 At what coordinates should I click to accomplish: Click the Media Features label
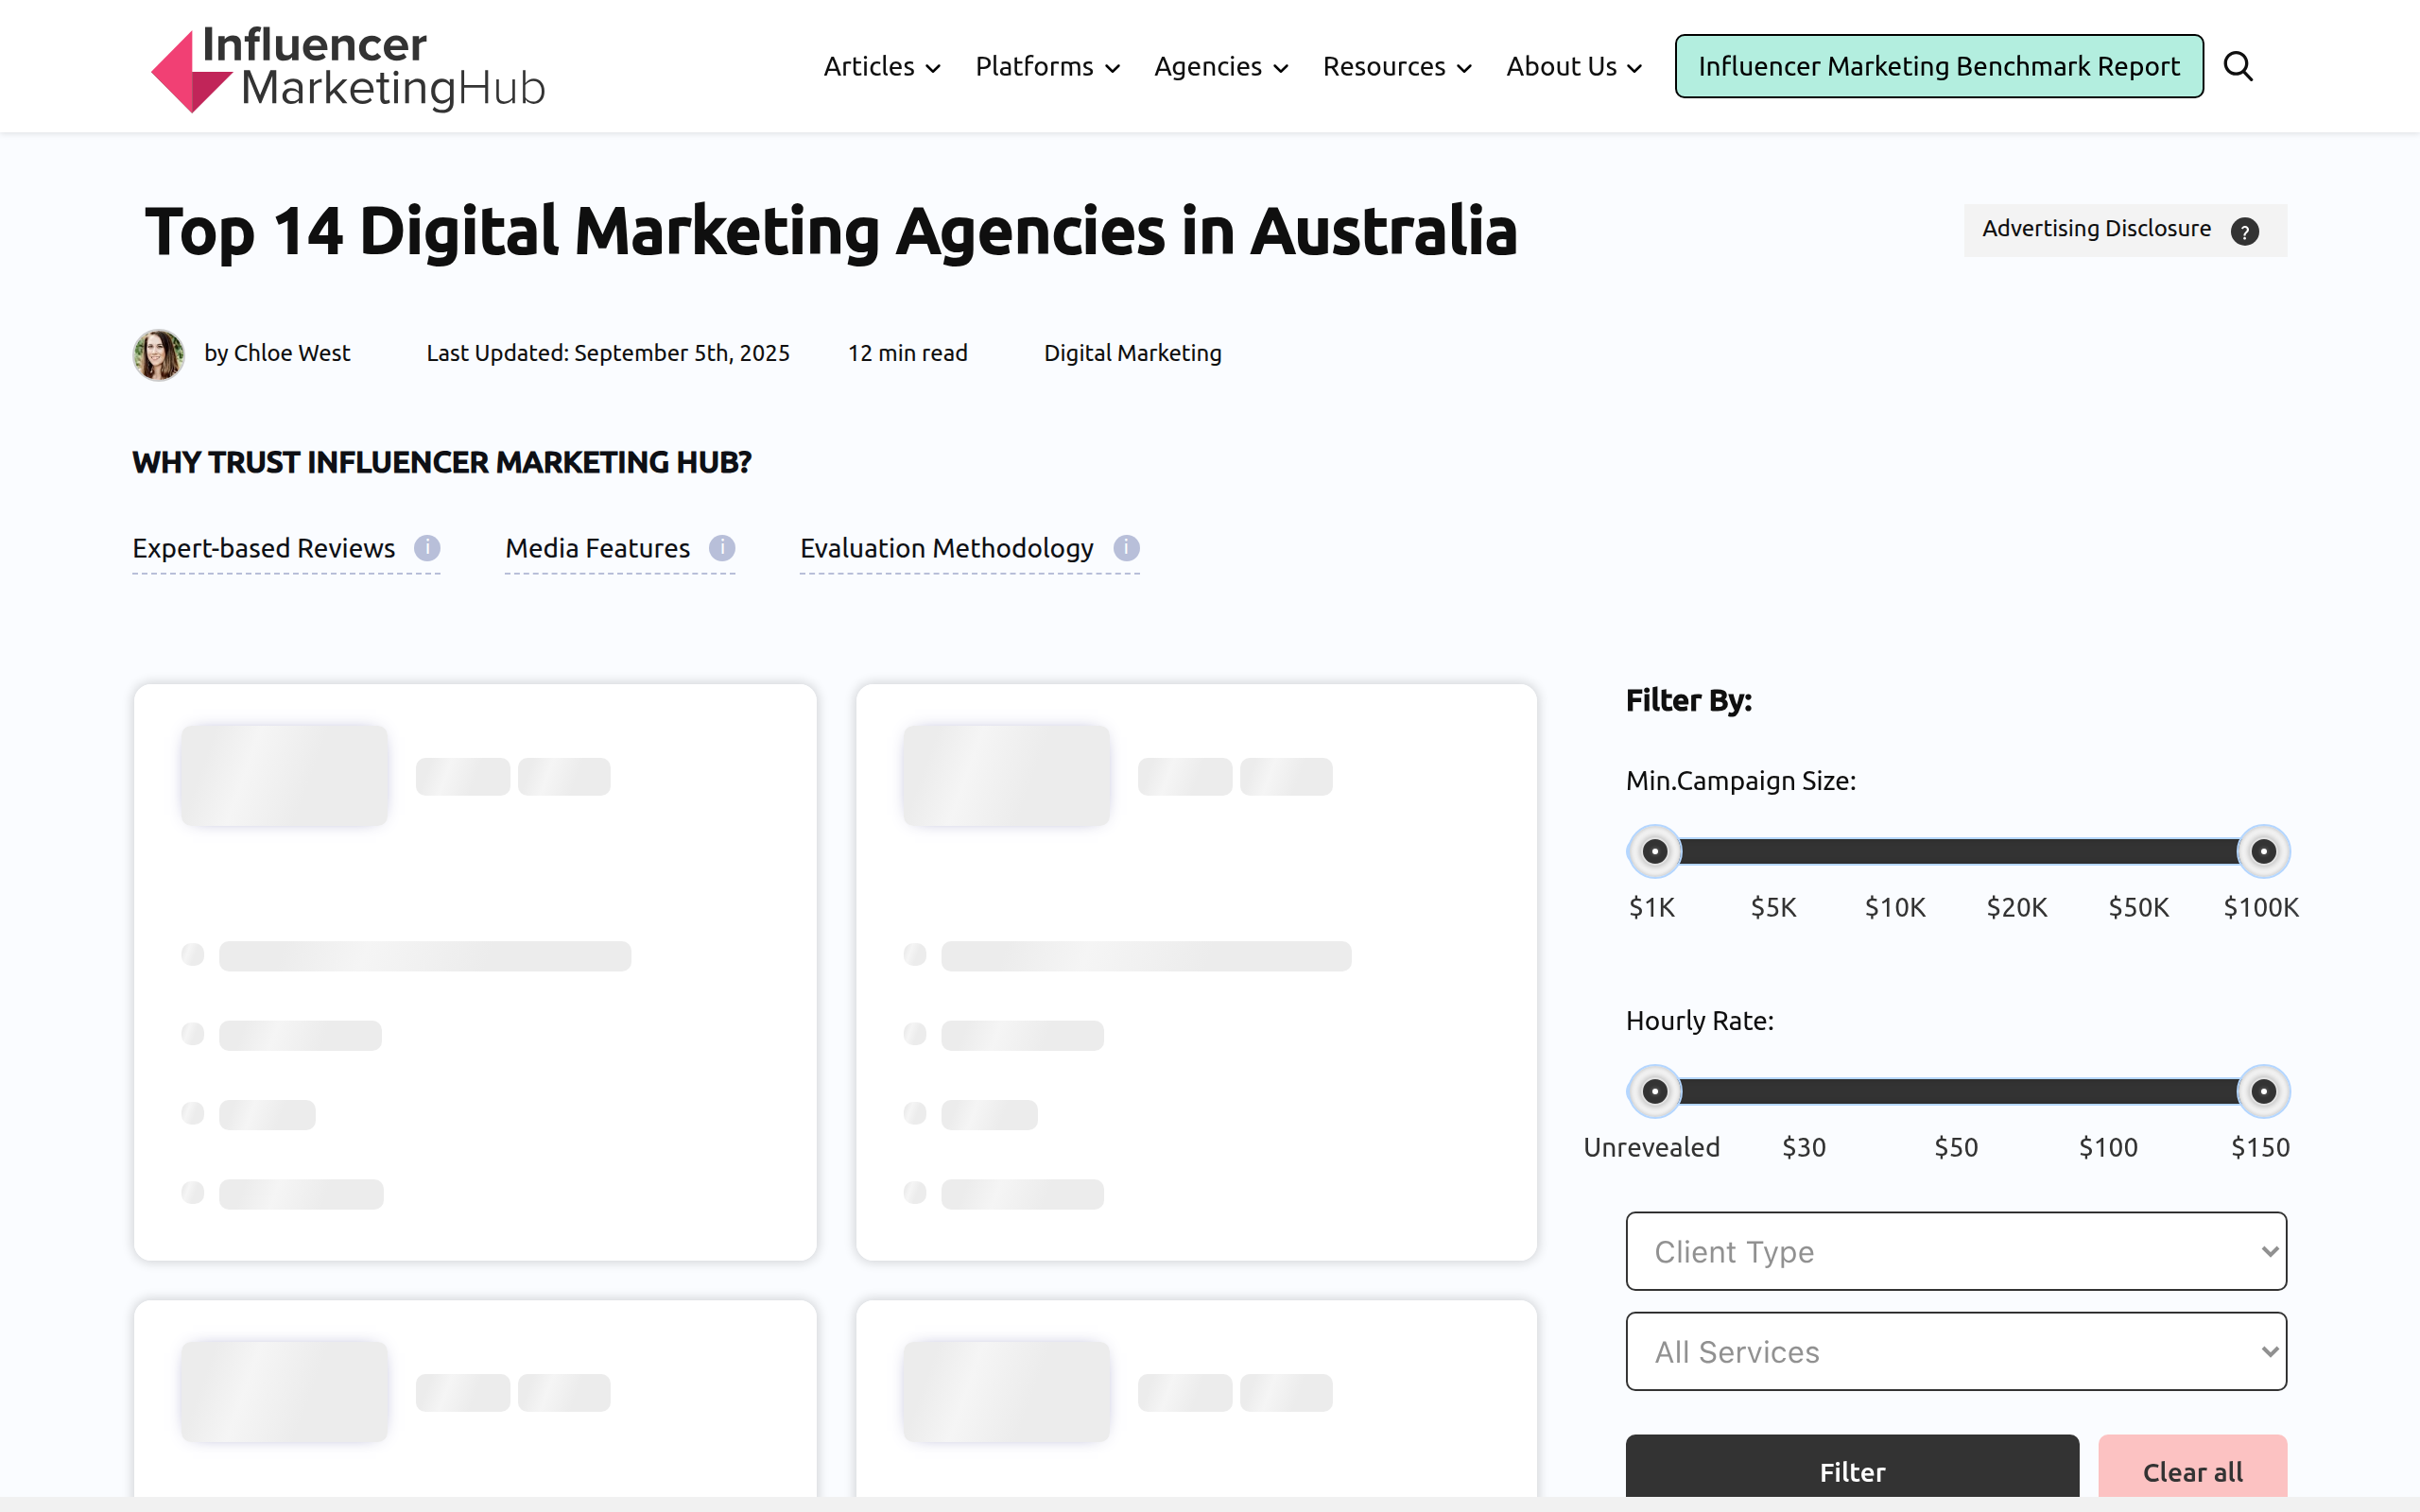(597, 548)
